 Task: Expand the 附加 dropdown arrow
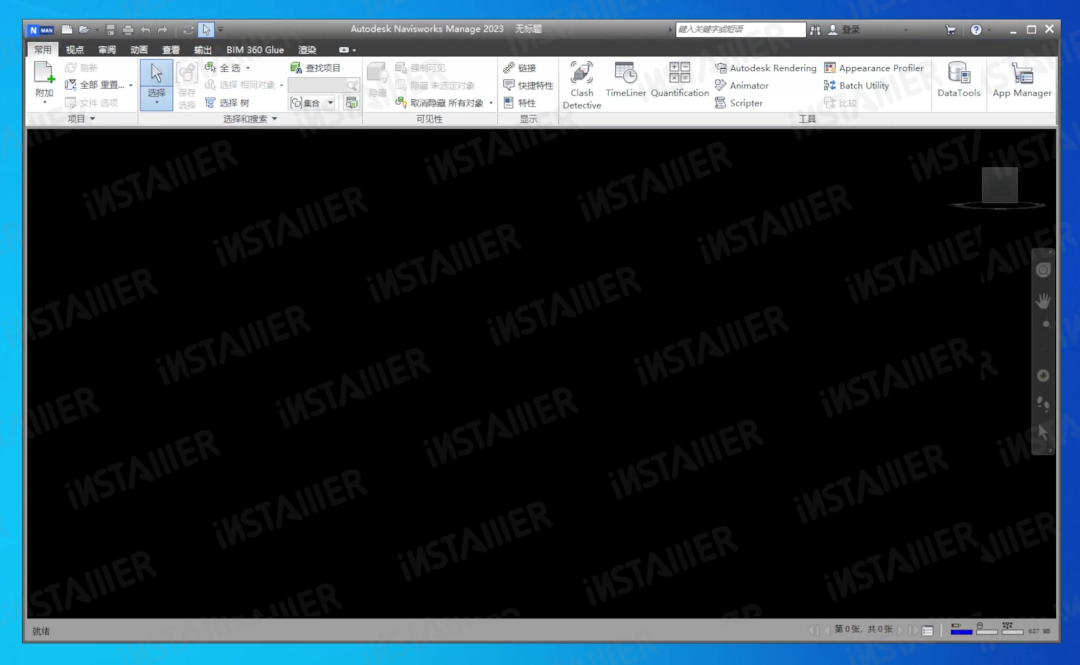[44, 103]
